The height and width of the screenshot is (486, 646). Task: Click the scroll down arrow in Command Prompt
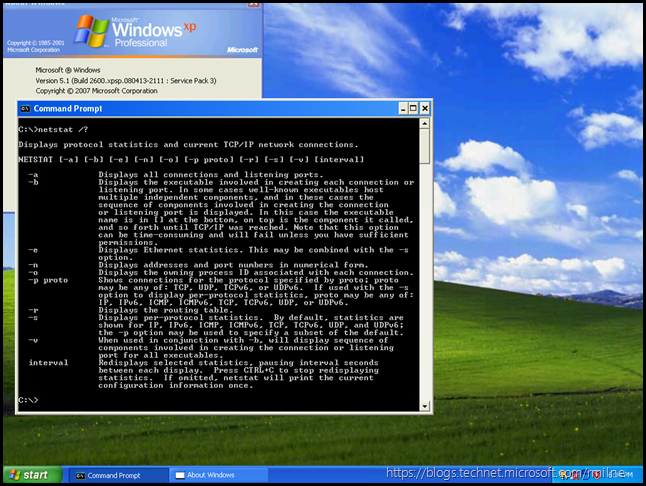point(424,406)
